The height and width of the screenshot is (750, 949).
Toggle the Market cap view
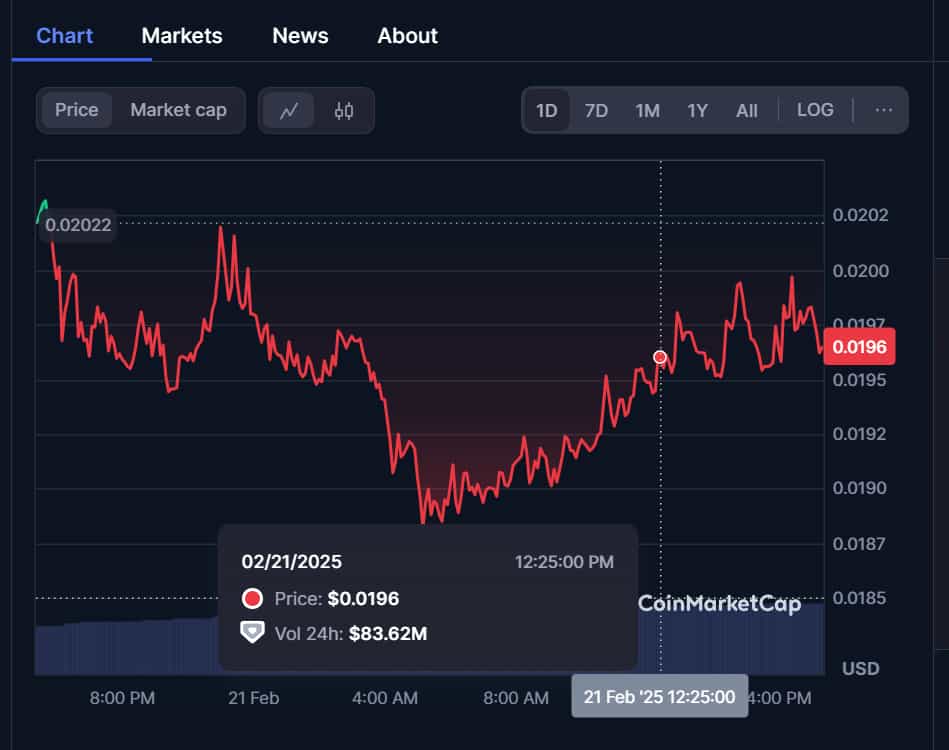tap(178, 110)
